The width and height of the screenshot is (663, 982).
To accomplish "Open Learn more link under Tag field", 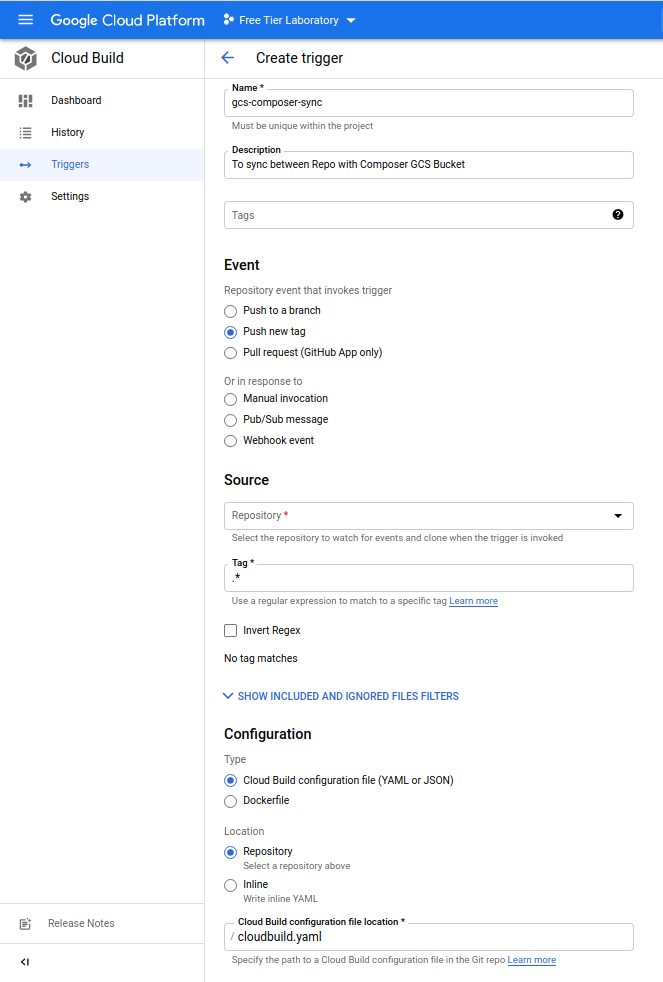I will (473, 601).
